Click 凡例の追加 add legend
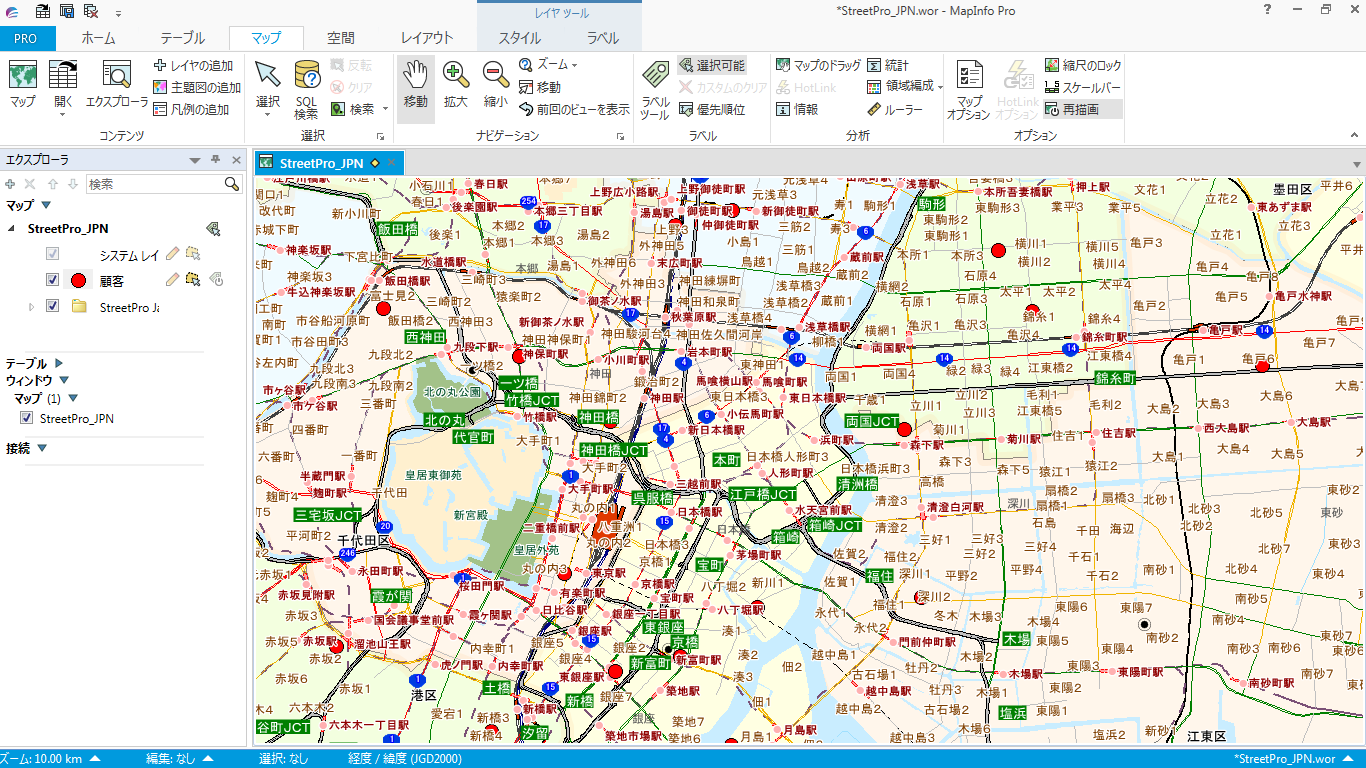 (x=192, y=109)
